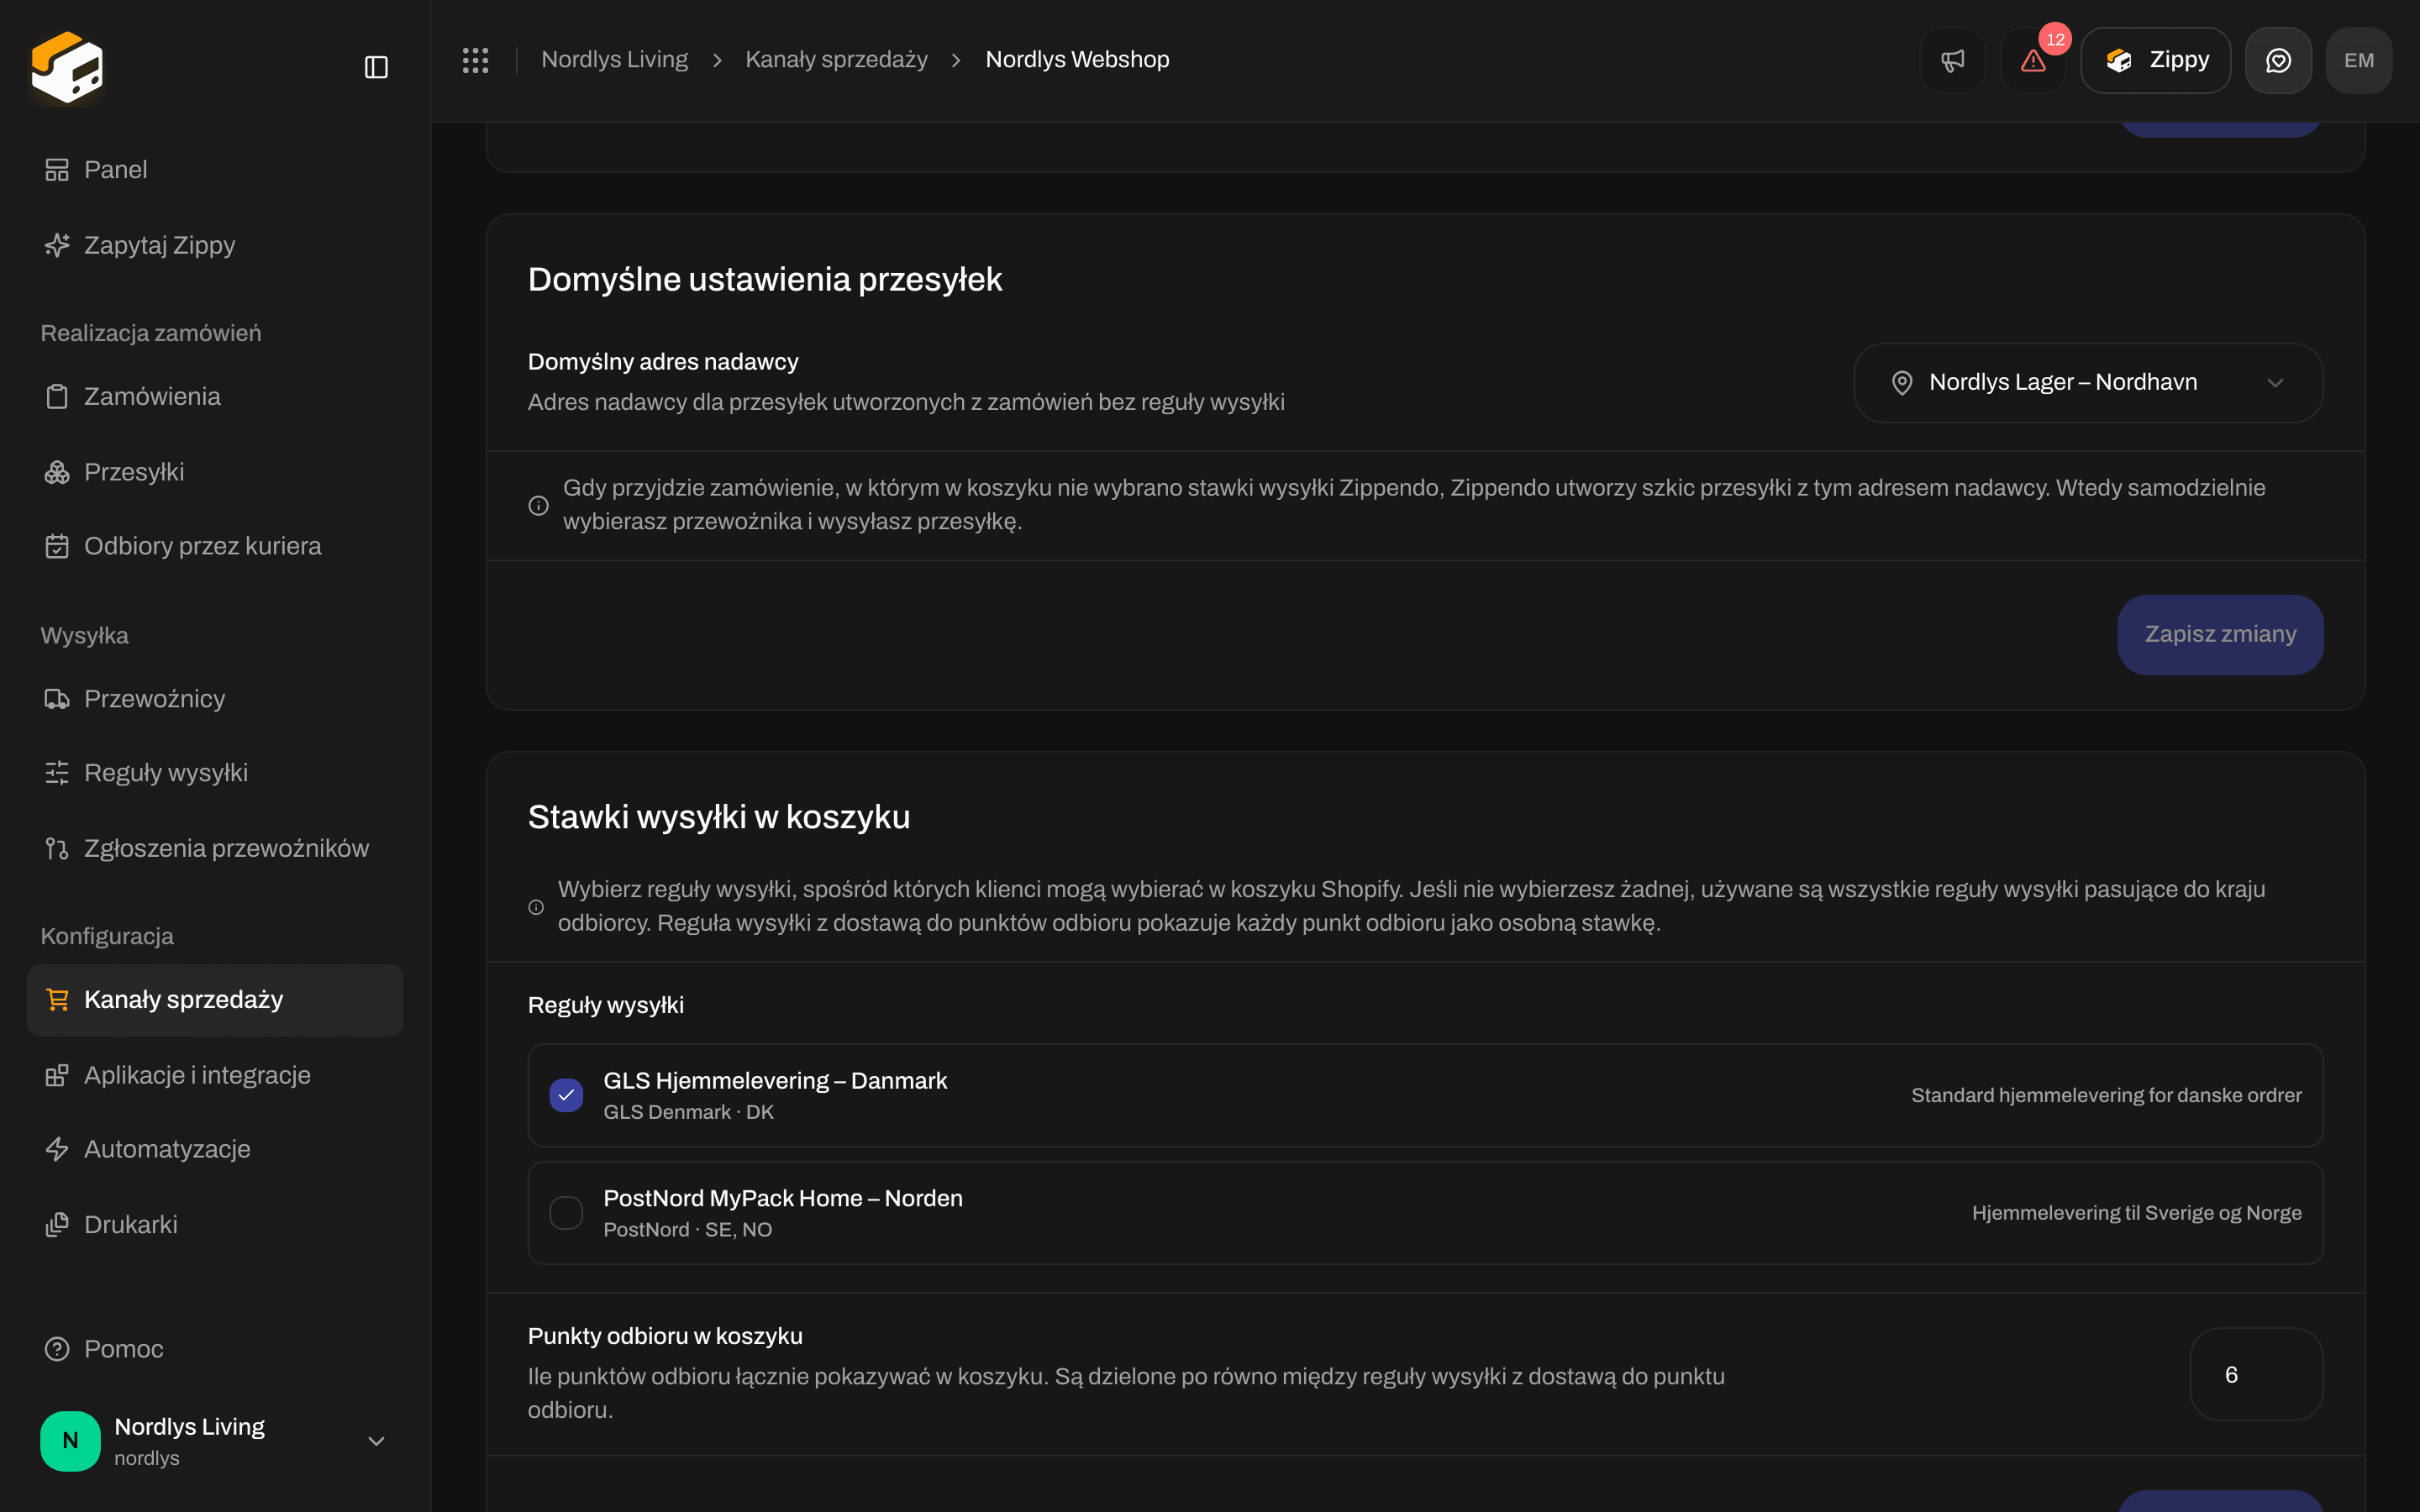Open Zamówienia in the sidebar

(x=214, y=397)
